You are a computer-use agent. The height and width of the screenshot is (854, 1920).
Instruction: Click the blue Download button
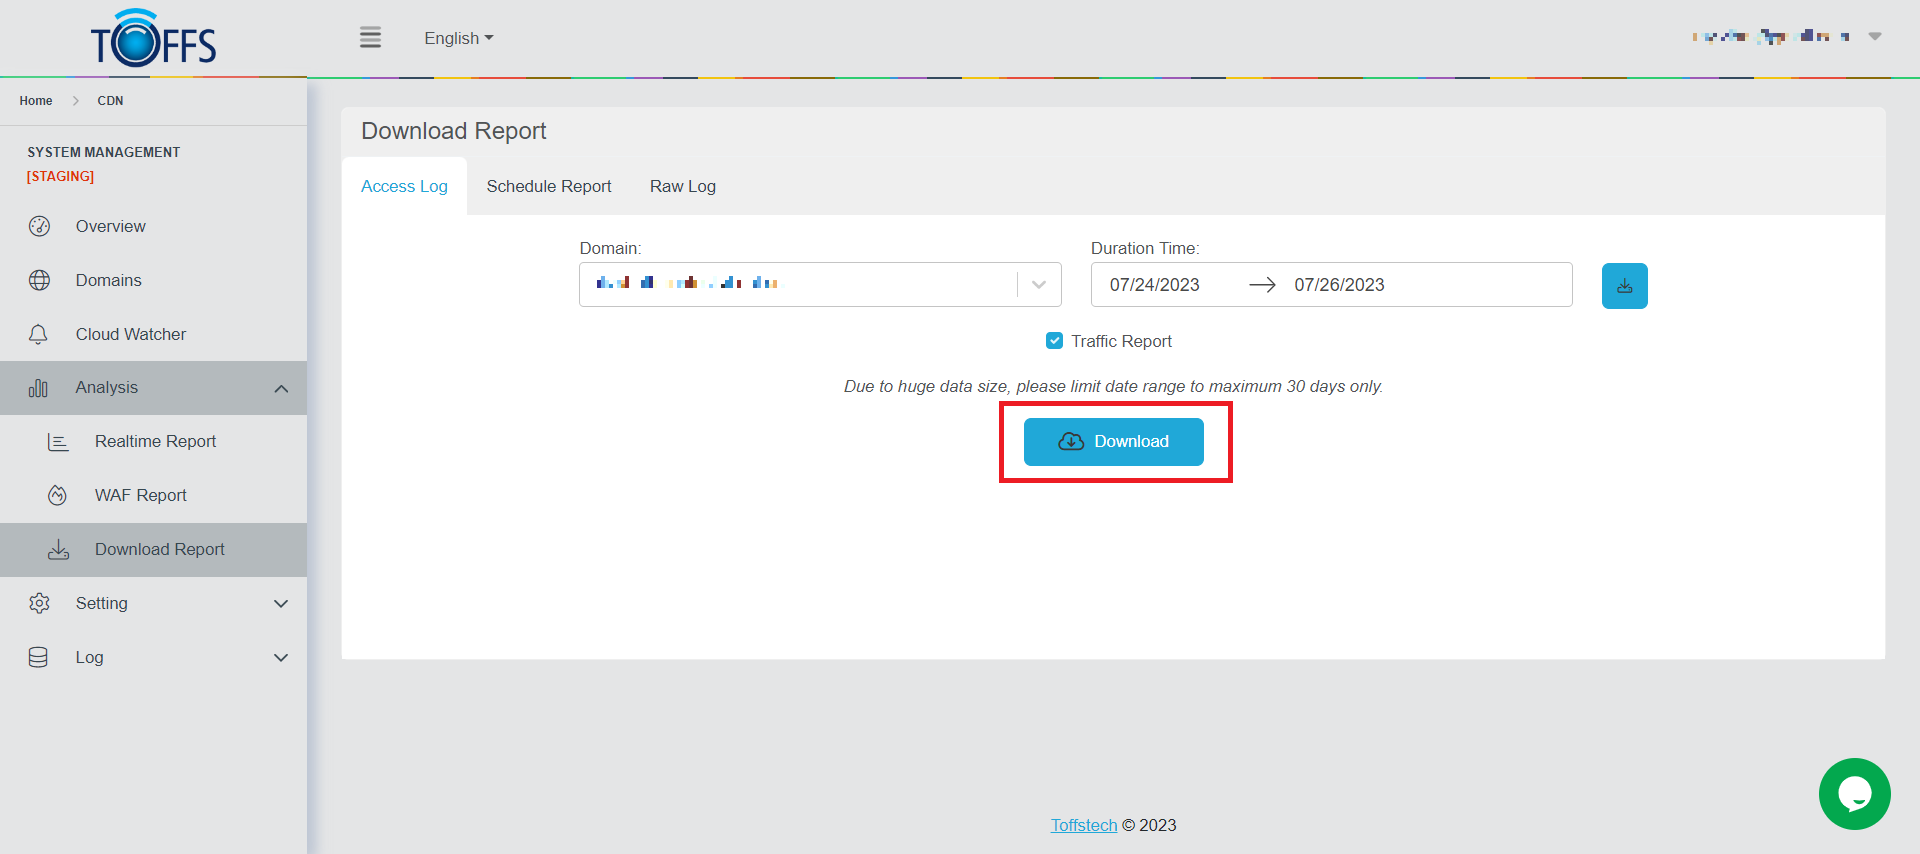tap(1113, 442)
